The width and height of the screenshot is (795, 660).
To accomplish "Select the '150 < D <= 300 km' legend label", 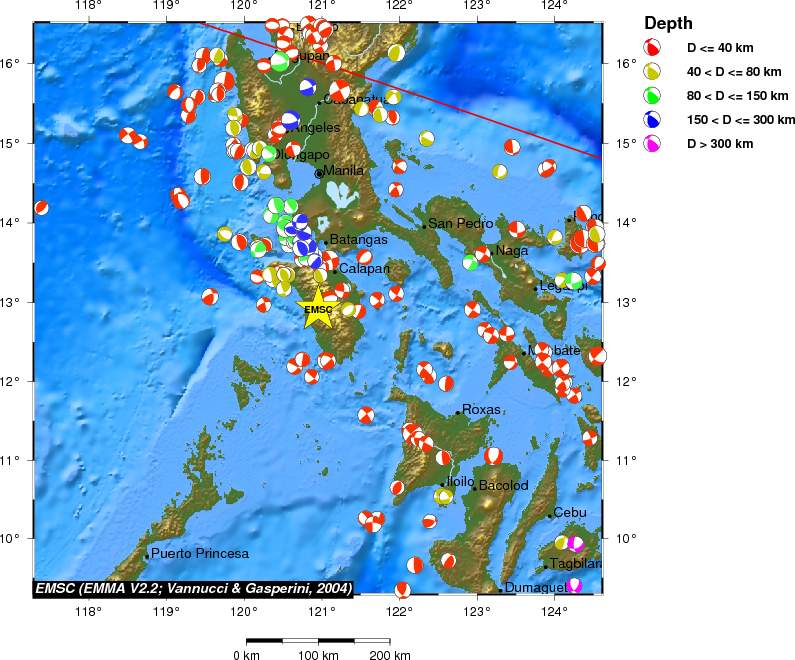I will coord(741,119).
